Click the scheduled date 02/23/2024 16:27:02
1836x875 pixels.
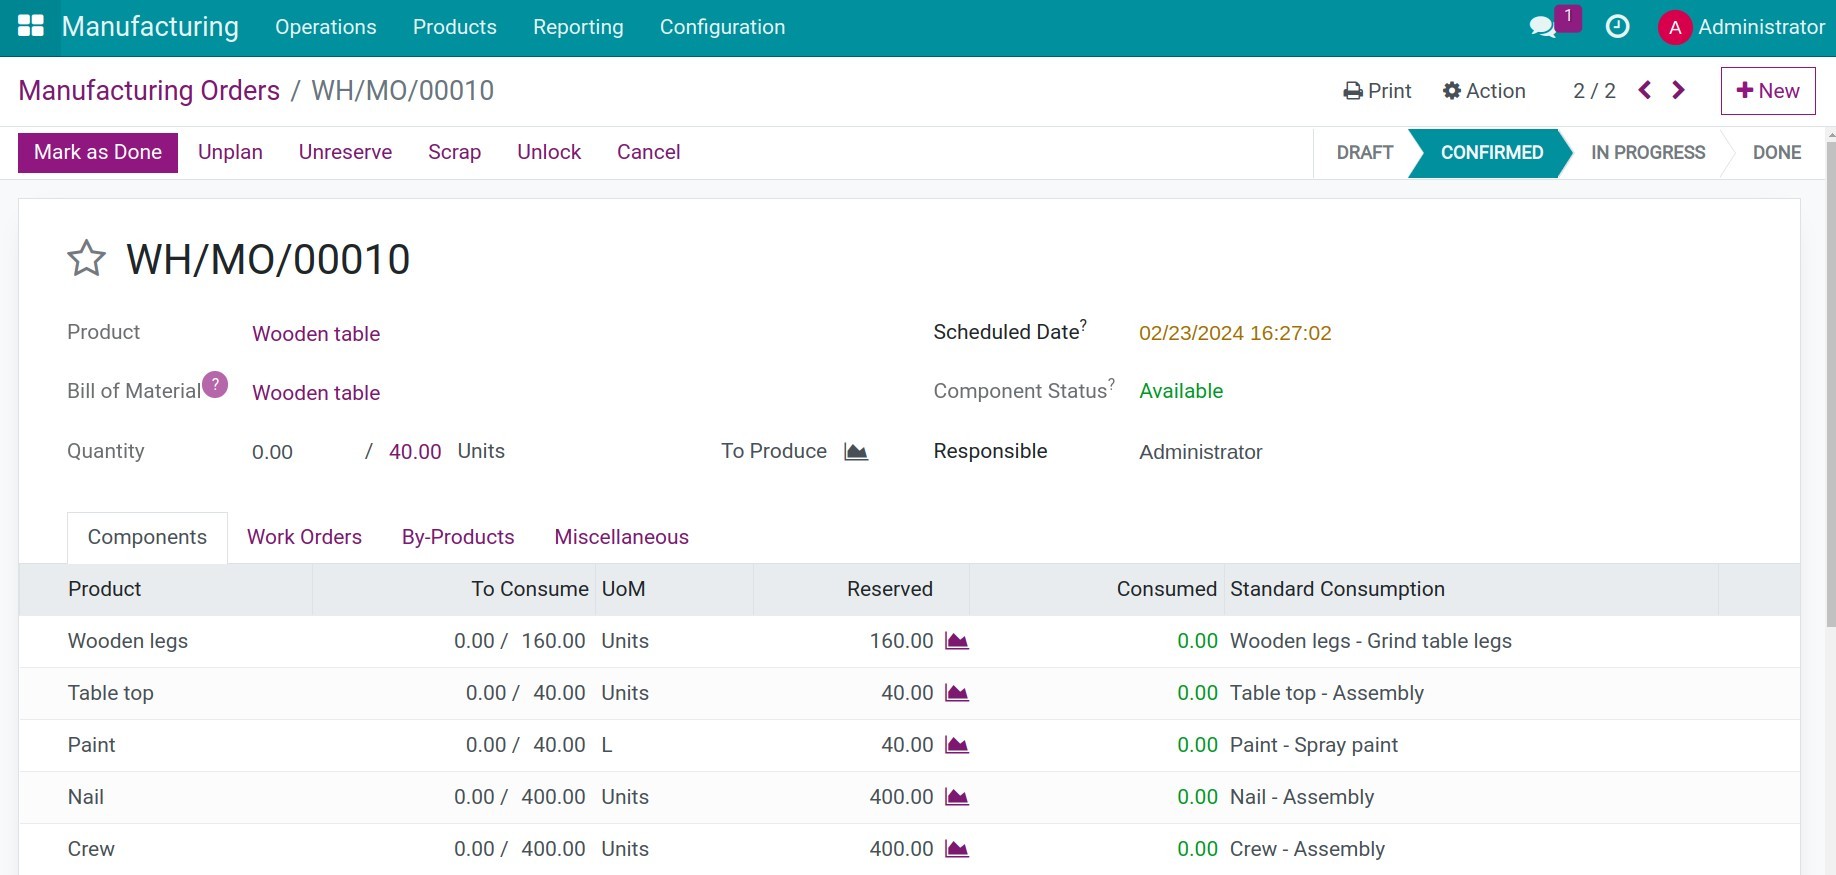pos(1235,333)
